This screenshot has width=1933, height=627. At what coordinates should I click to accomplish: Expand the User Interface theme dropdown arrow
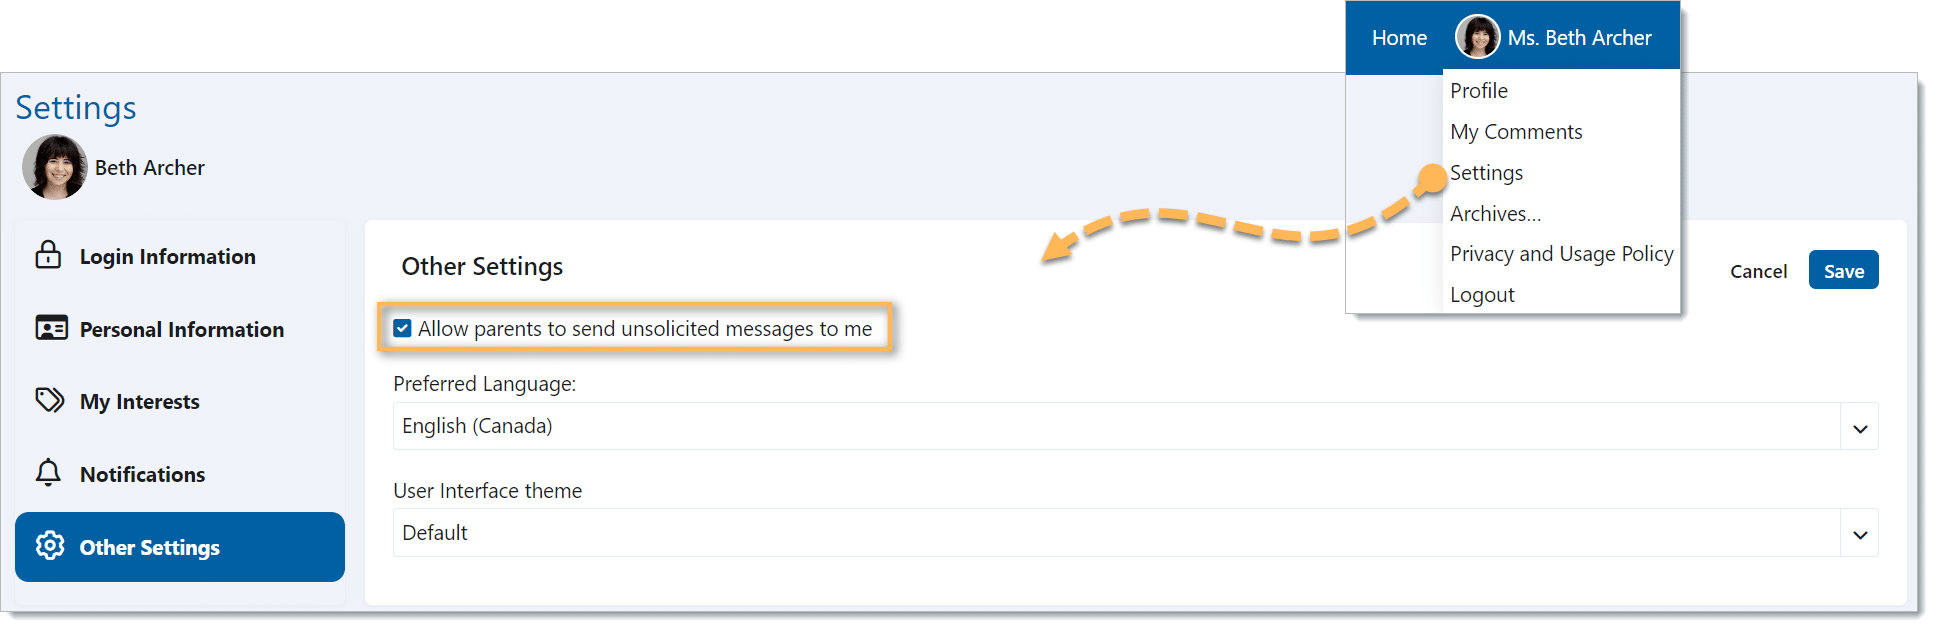(x=1859, y=533)
